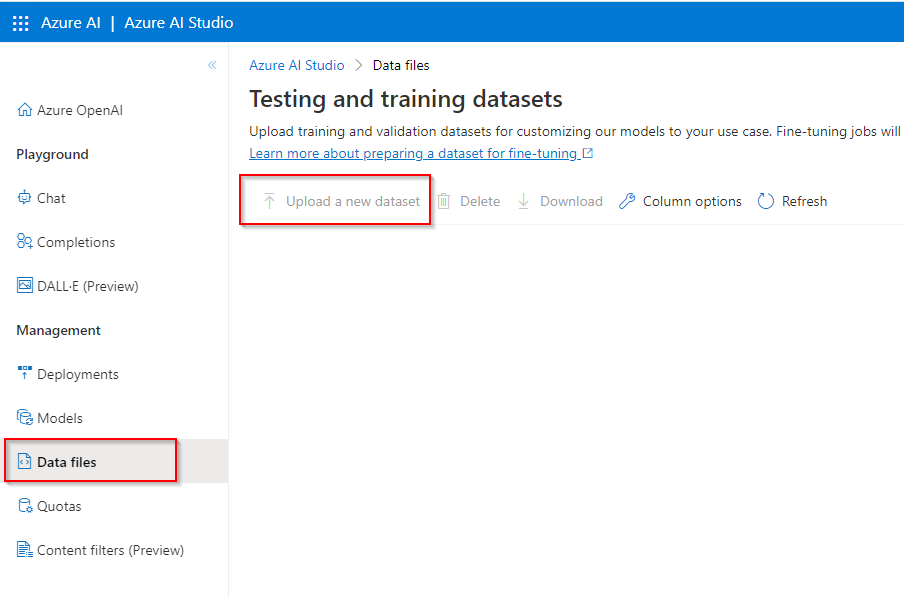
Task: View the Quotas page
Action: click(57, 505)
